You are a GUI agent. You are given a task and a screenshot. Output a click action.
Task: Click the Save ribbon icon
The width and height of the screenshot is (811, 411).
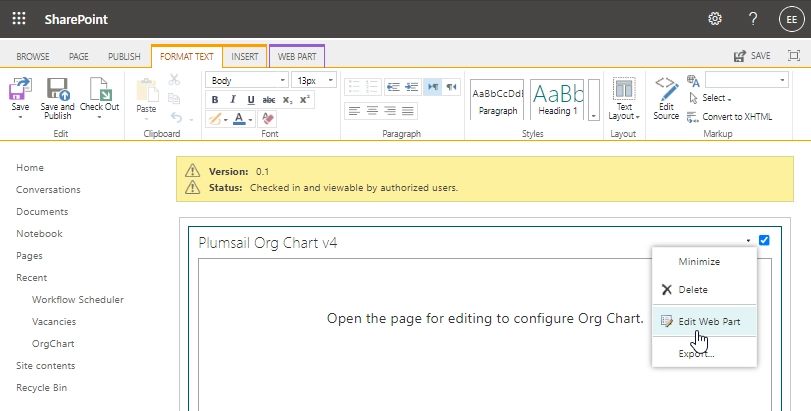click(20, 89)
